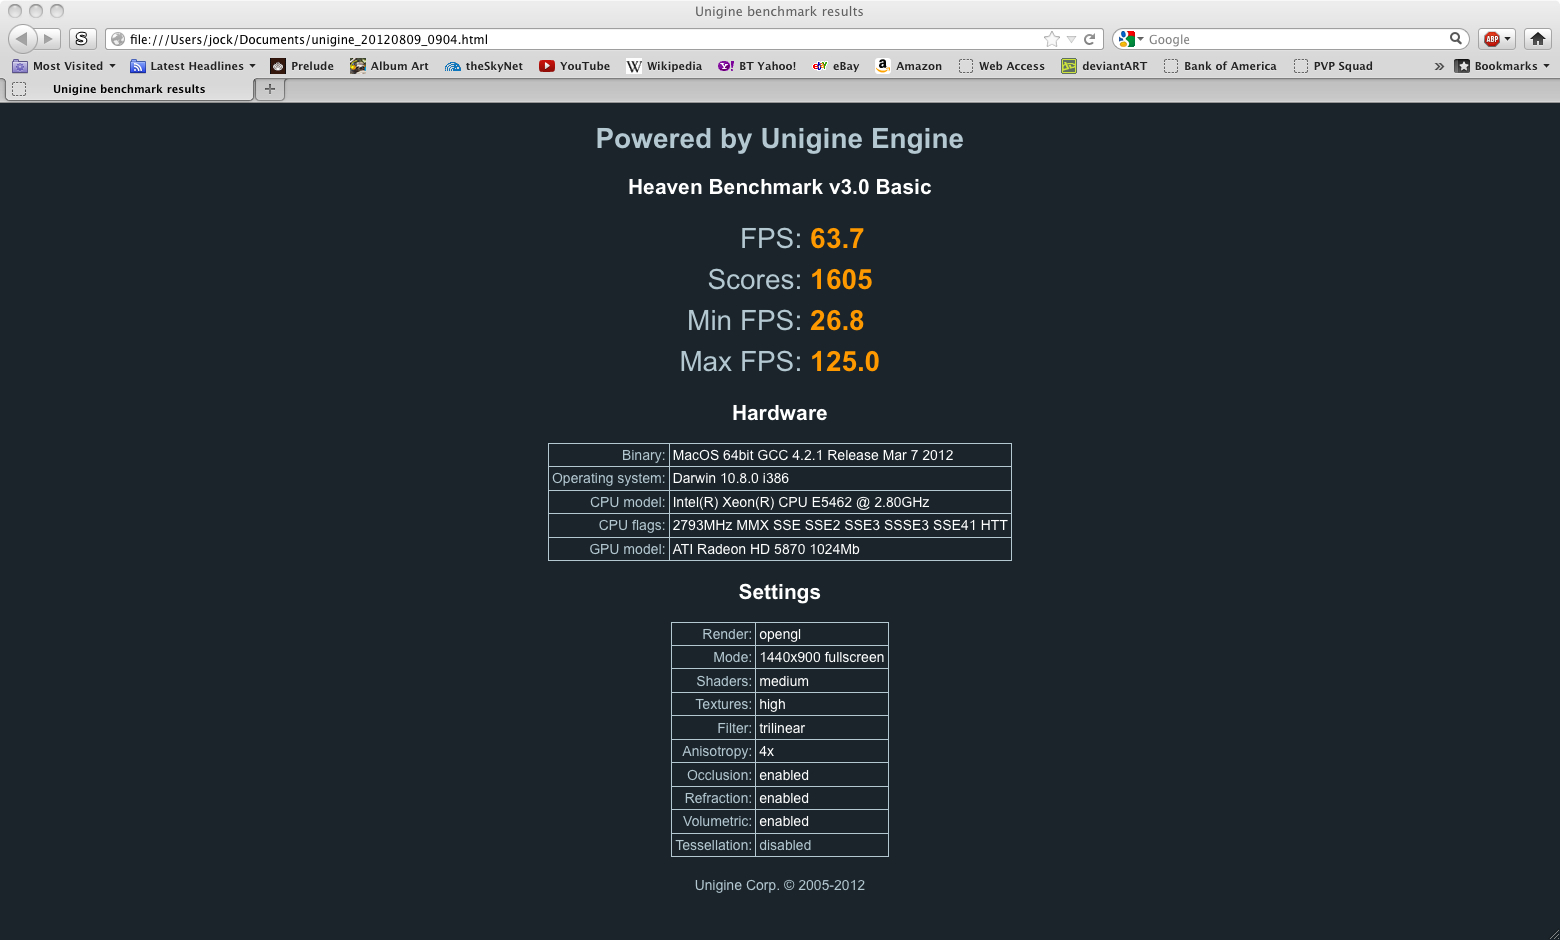Go forward with the Forward arrow button
The height and width of the screenshot is (940, 1560).
pos(49,38)
